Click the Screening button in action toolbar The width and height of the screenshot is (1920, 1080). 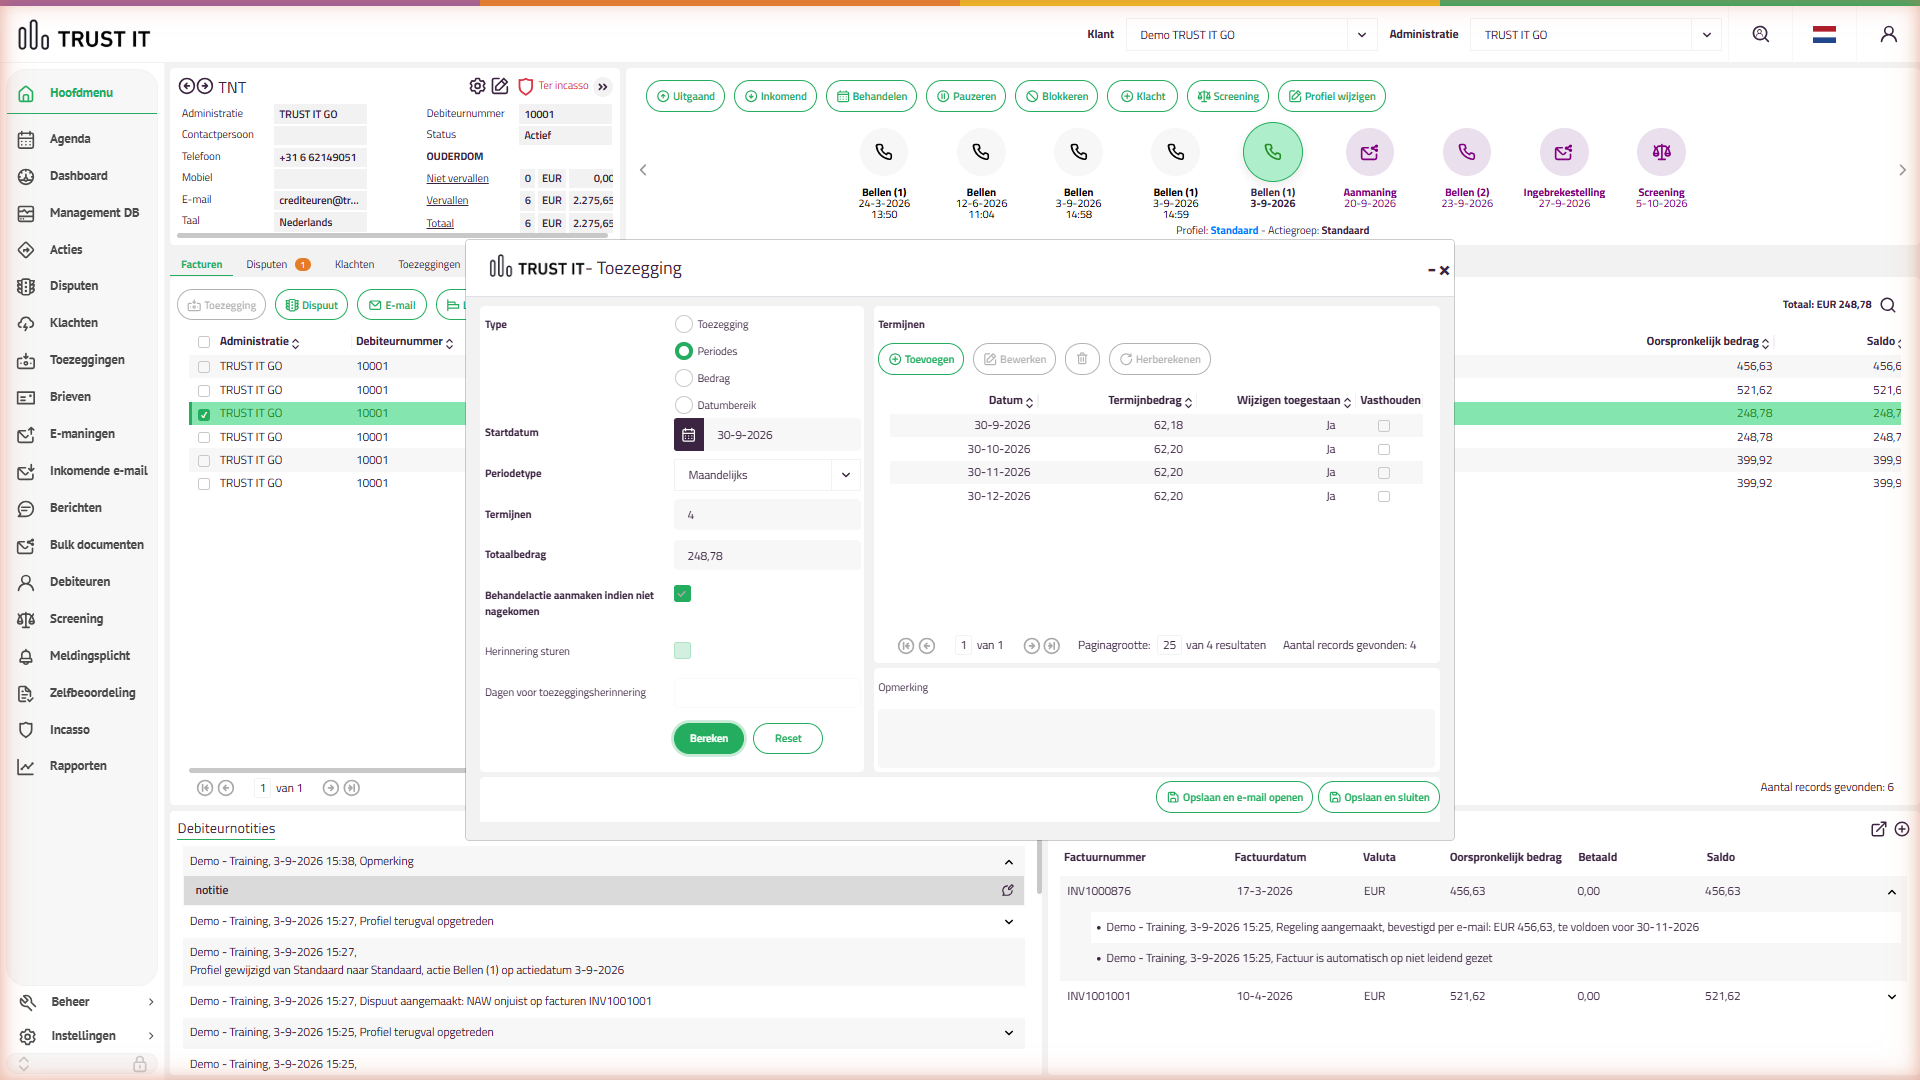[x=1228, y=96]
